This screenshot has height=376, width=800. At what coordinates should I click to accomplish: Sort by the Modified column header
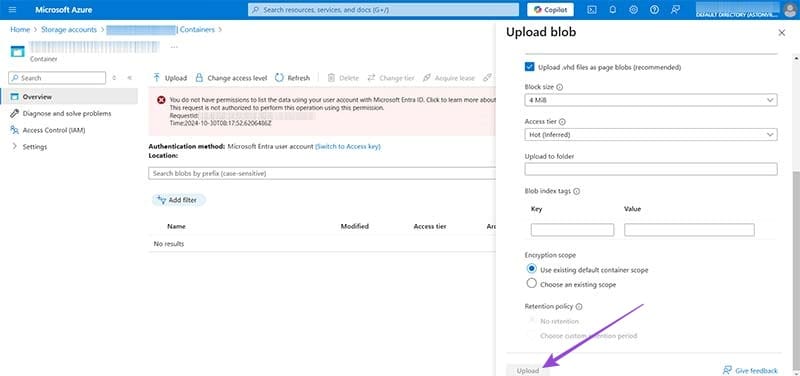point(355,227)
